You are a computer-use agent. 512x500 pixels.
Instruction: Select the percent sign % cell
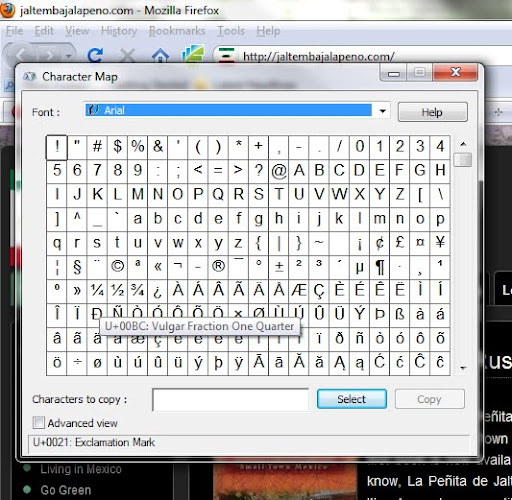(x=138, y=147)
